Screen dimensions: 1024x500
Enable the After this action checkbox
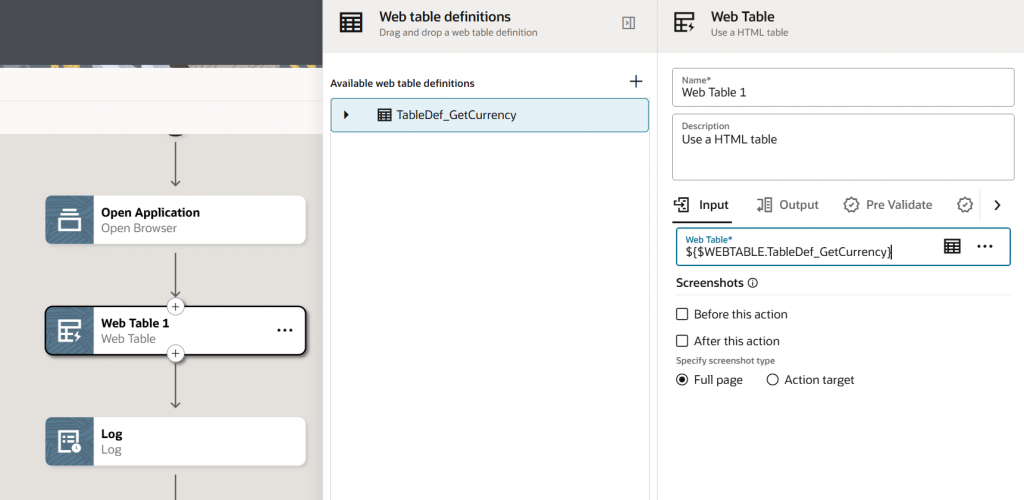coord(682,341)
